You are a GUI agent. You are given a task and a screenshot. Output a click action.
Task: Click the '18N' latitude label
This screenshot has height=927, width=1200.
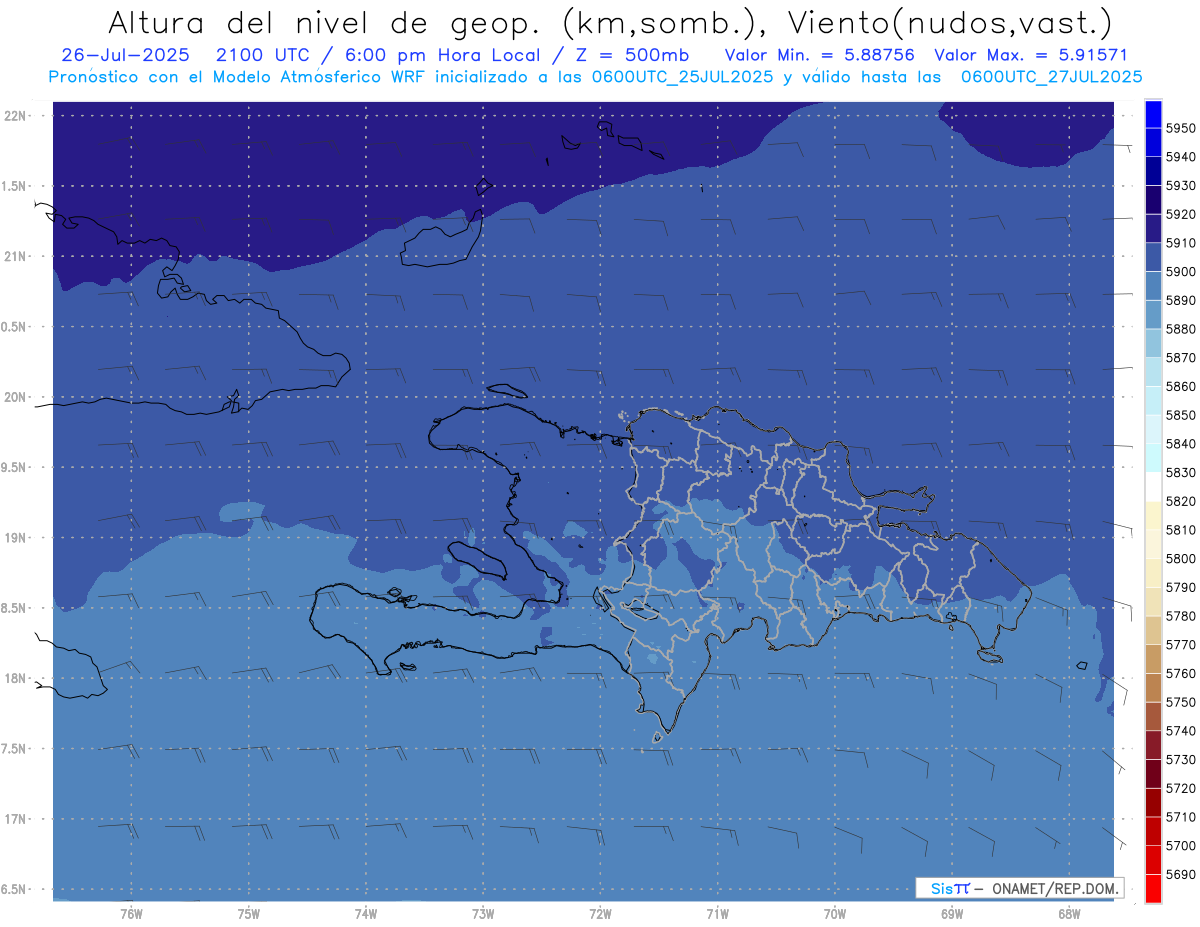click(x=15, y=678)
